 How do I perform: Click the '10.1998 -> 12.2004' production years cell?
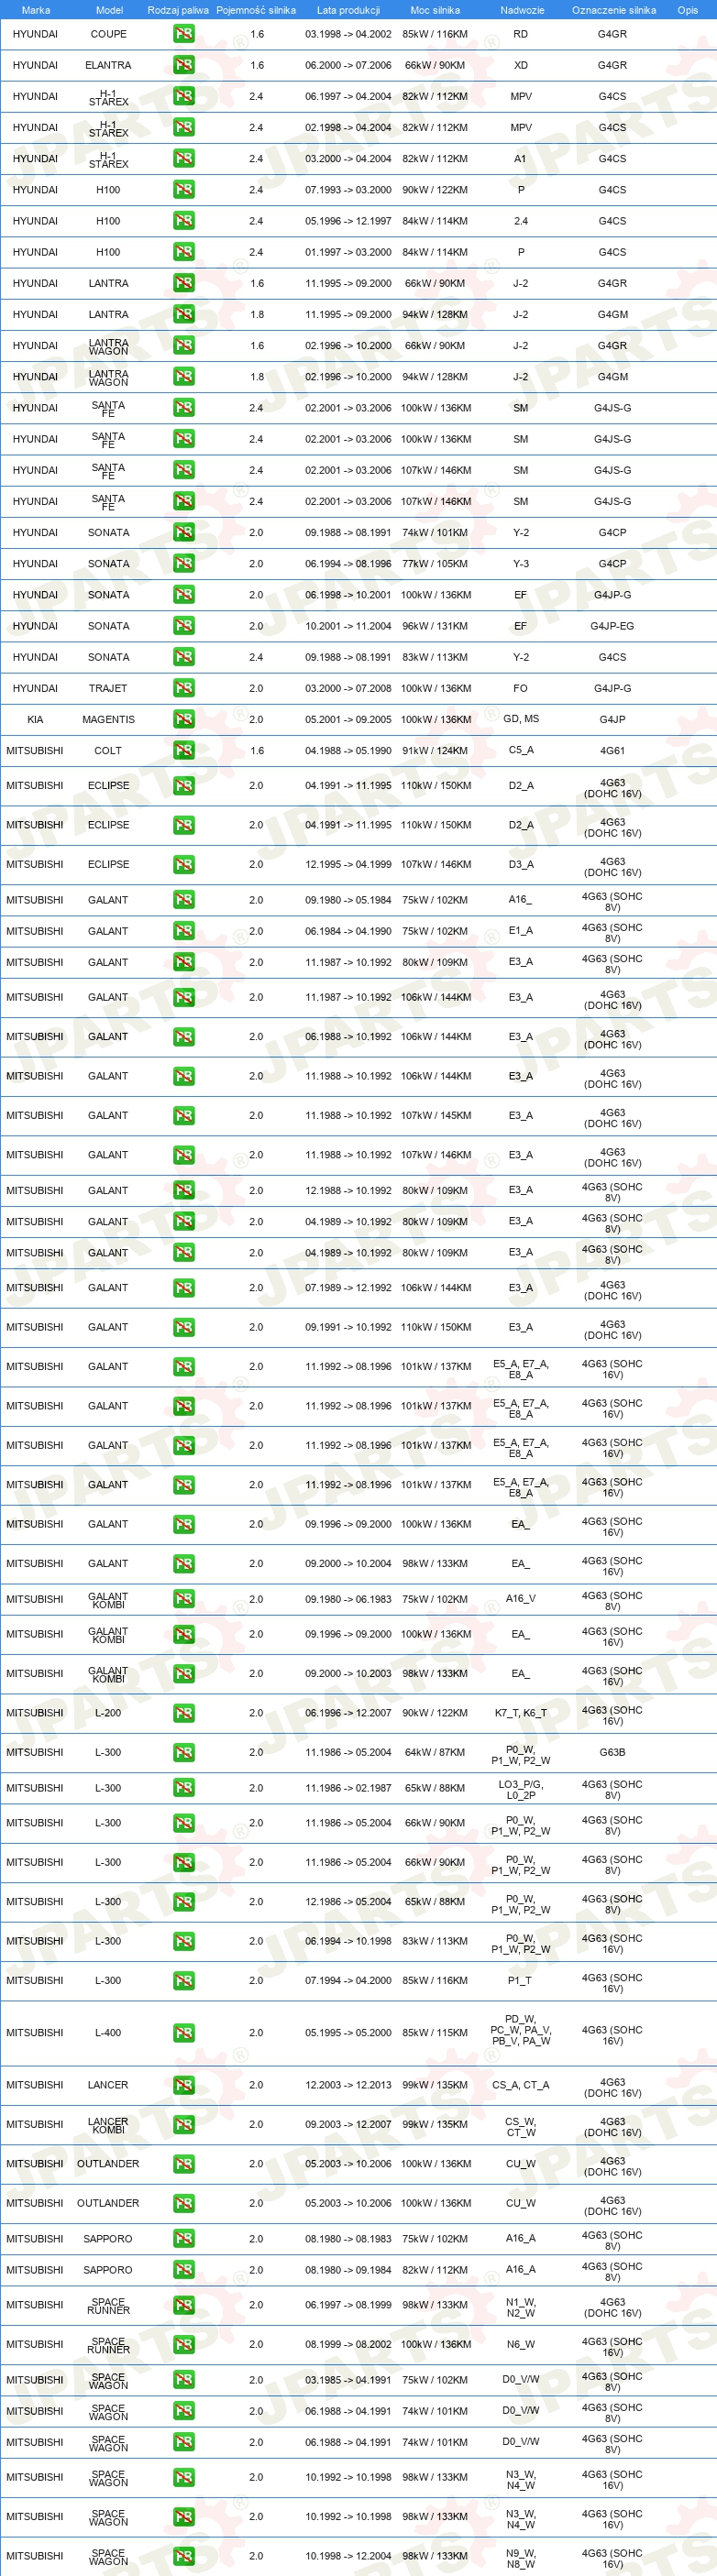pyautogui.click(x=348, y=2556)
